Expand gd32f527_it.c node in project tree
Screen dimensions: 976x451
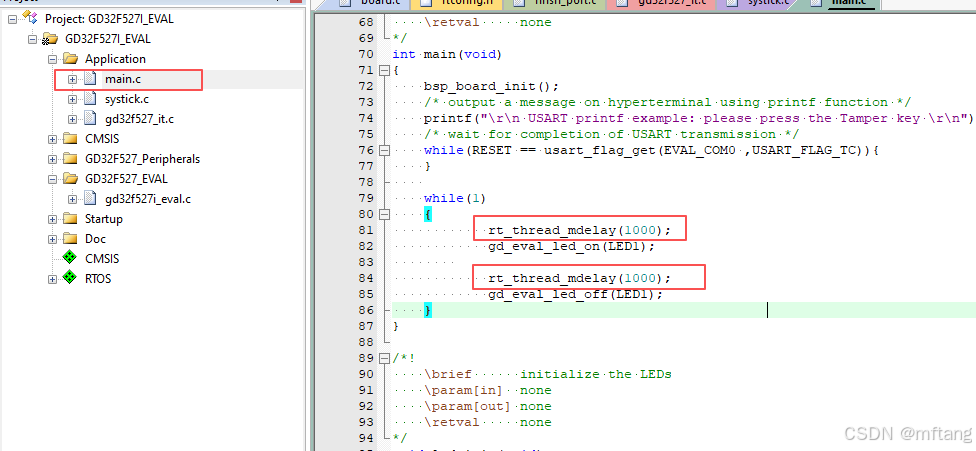pyautogui.click(x=73, y=119)
